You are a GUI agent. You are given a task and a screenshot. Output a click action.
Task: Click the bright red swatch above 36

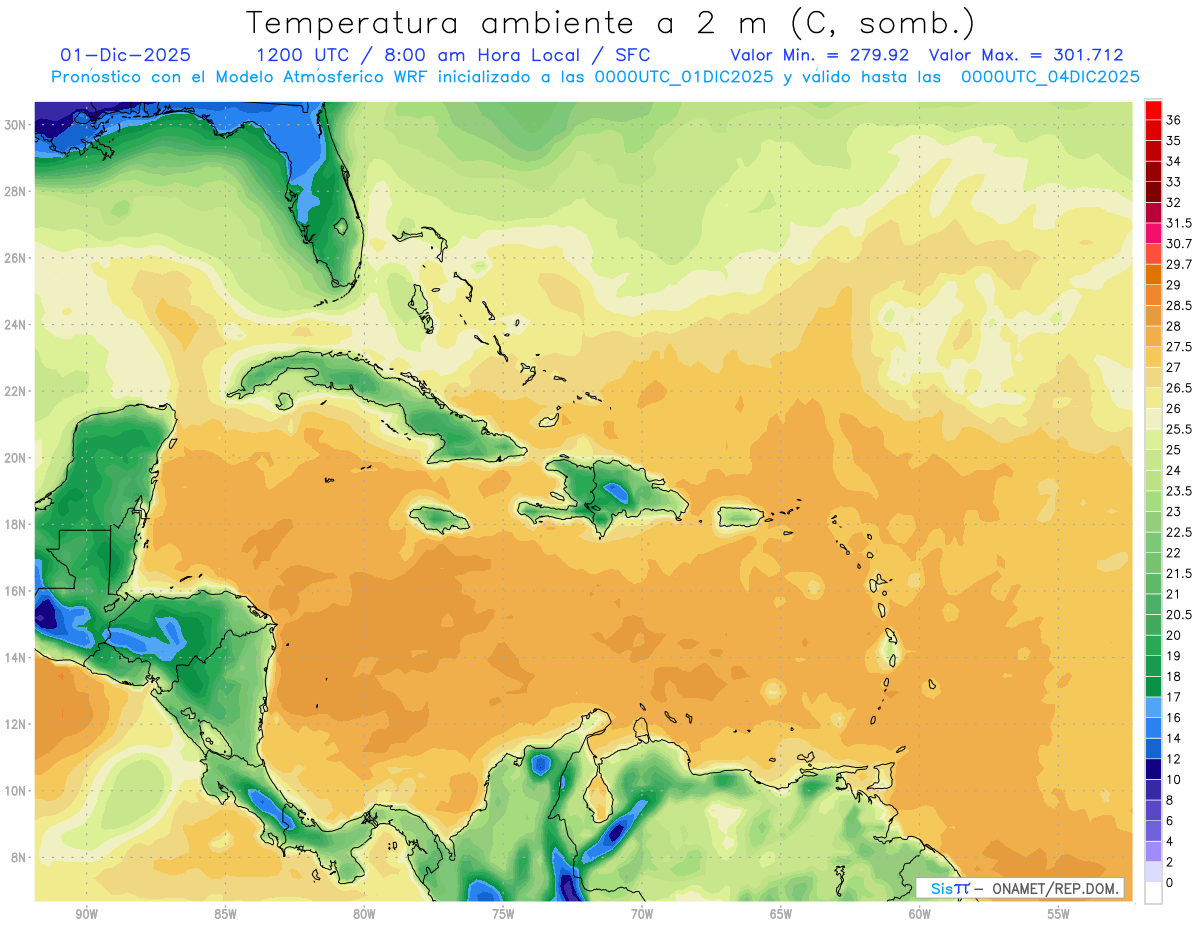(x=1153, y=110)
